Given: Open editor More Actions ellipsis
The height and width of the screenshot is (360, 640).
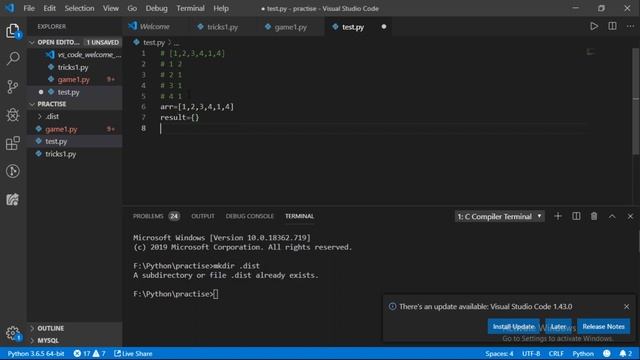Looking at the screenshot, I should (630, 27).
